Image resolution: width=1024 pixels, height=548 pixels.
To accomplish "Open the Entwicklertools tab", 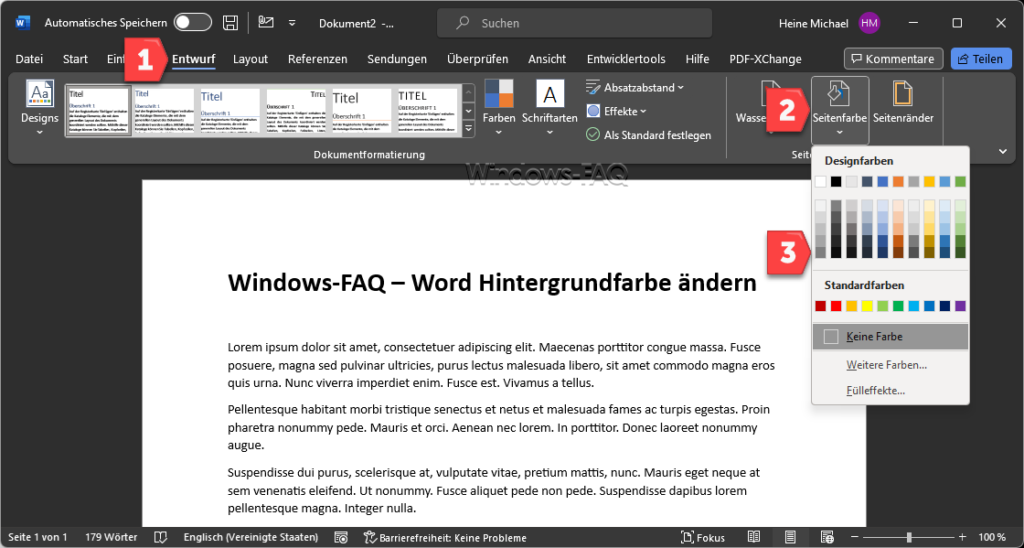I will [626, 59].
